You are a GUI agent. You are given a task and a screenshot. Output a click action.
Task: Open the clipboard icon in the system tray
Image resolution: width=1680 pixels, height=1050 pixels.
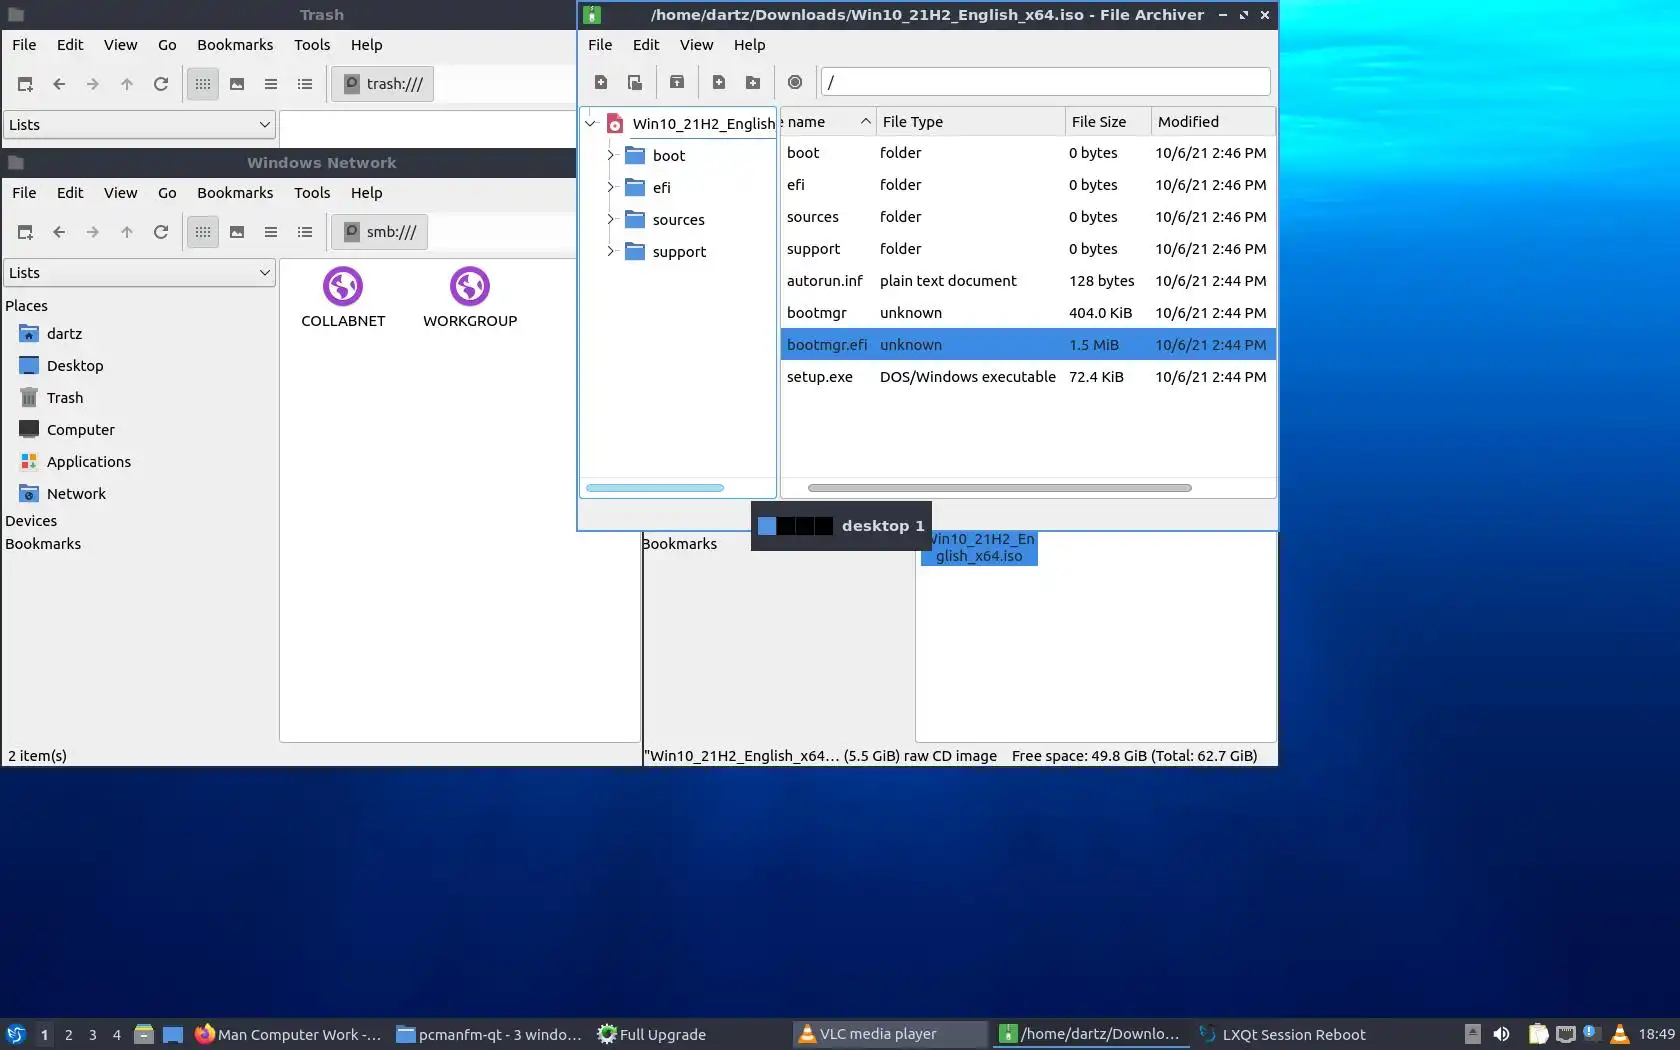point(1538,1035)
